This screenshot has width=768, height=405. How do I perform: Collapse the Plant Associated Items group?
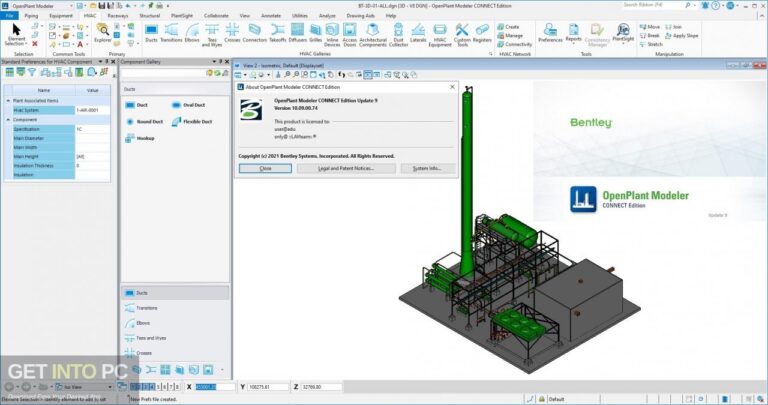8,100
